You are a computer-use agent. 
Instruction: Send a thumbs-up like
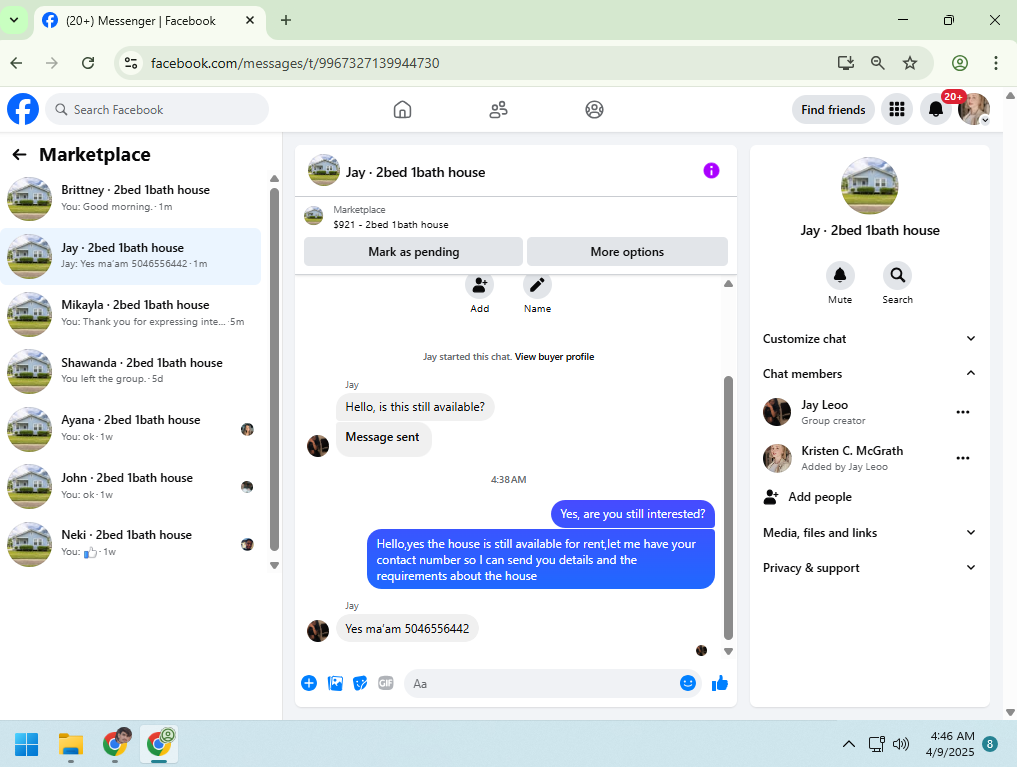click(x=720, y=683)
